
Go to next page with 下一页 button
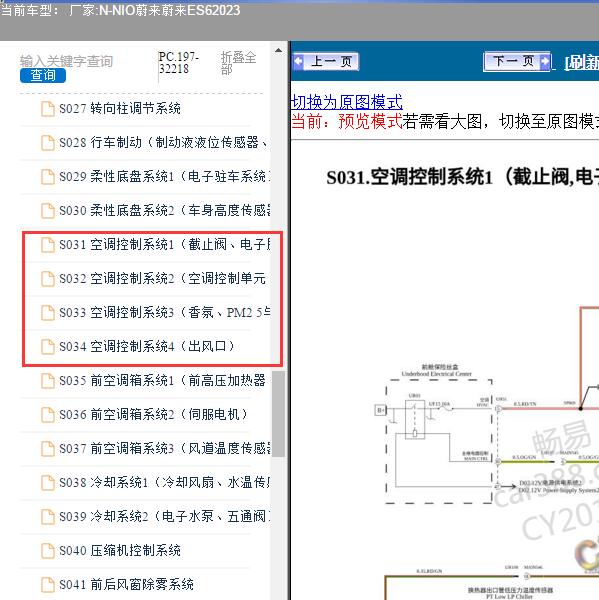point(517,61)
